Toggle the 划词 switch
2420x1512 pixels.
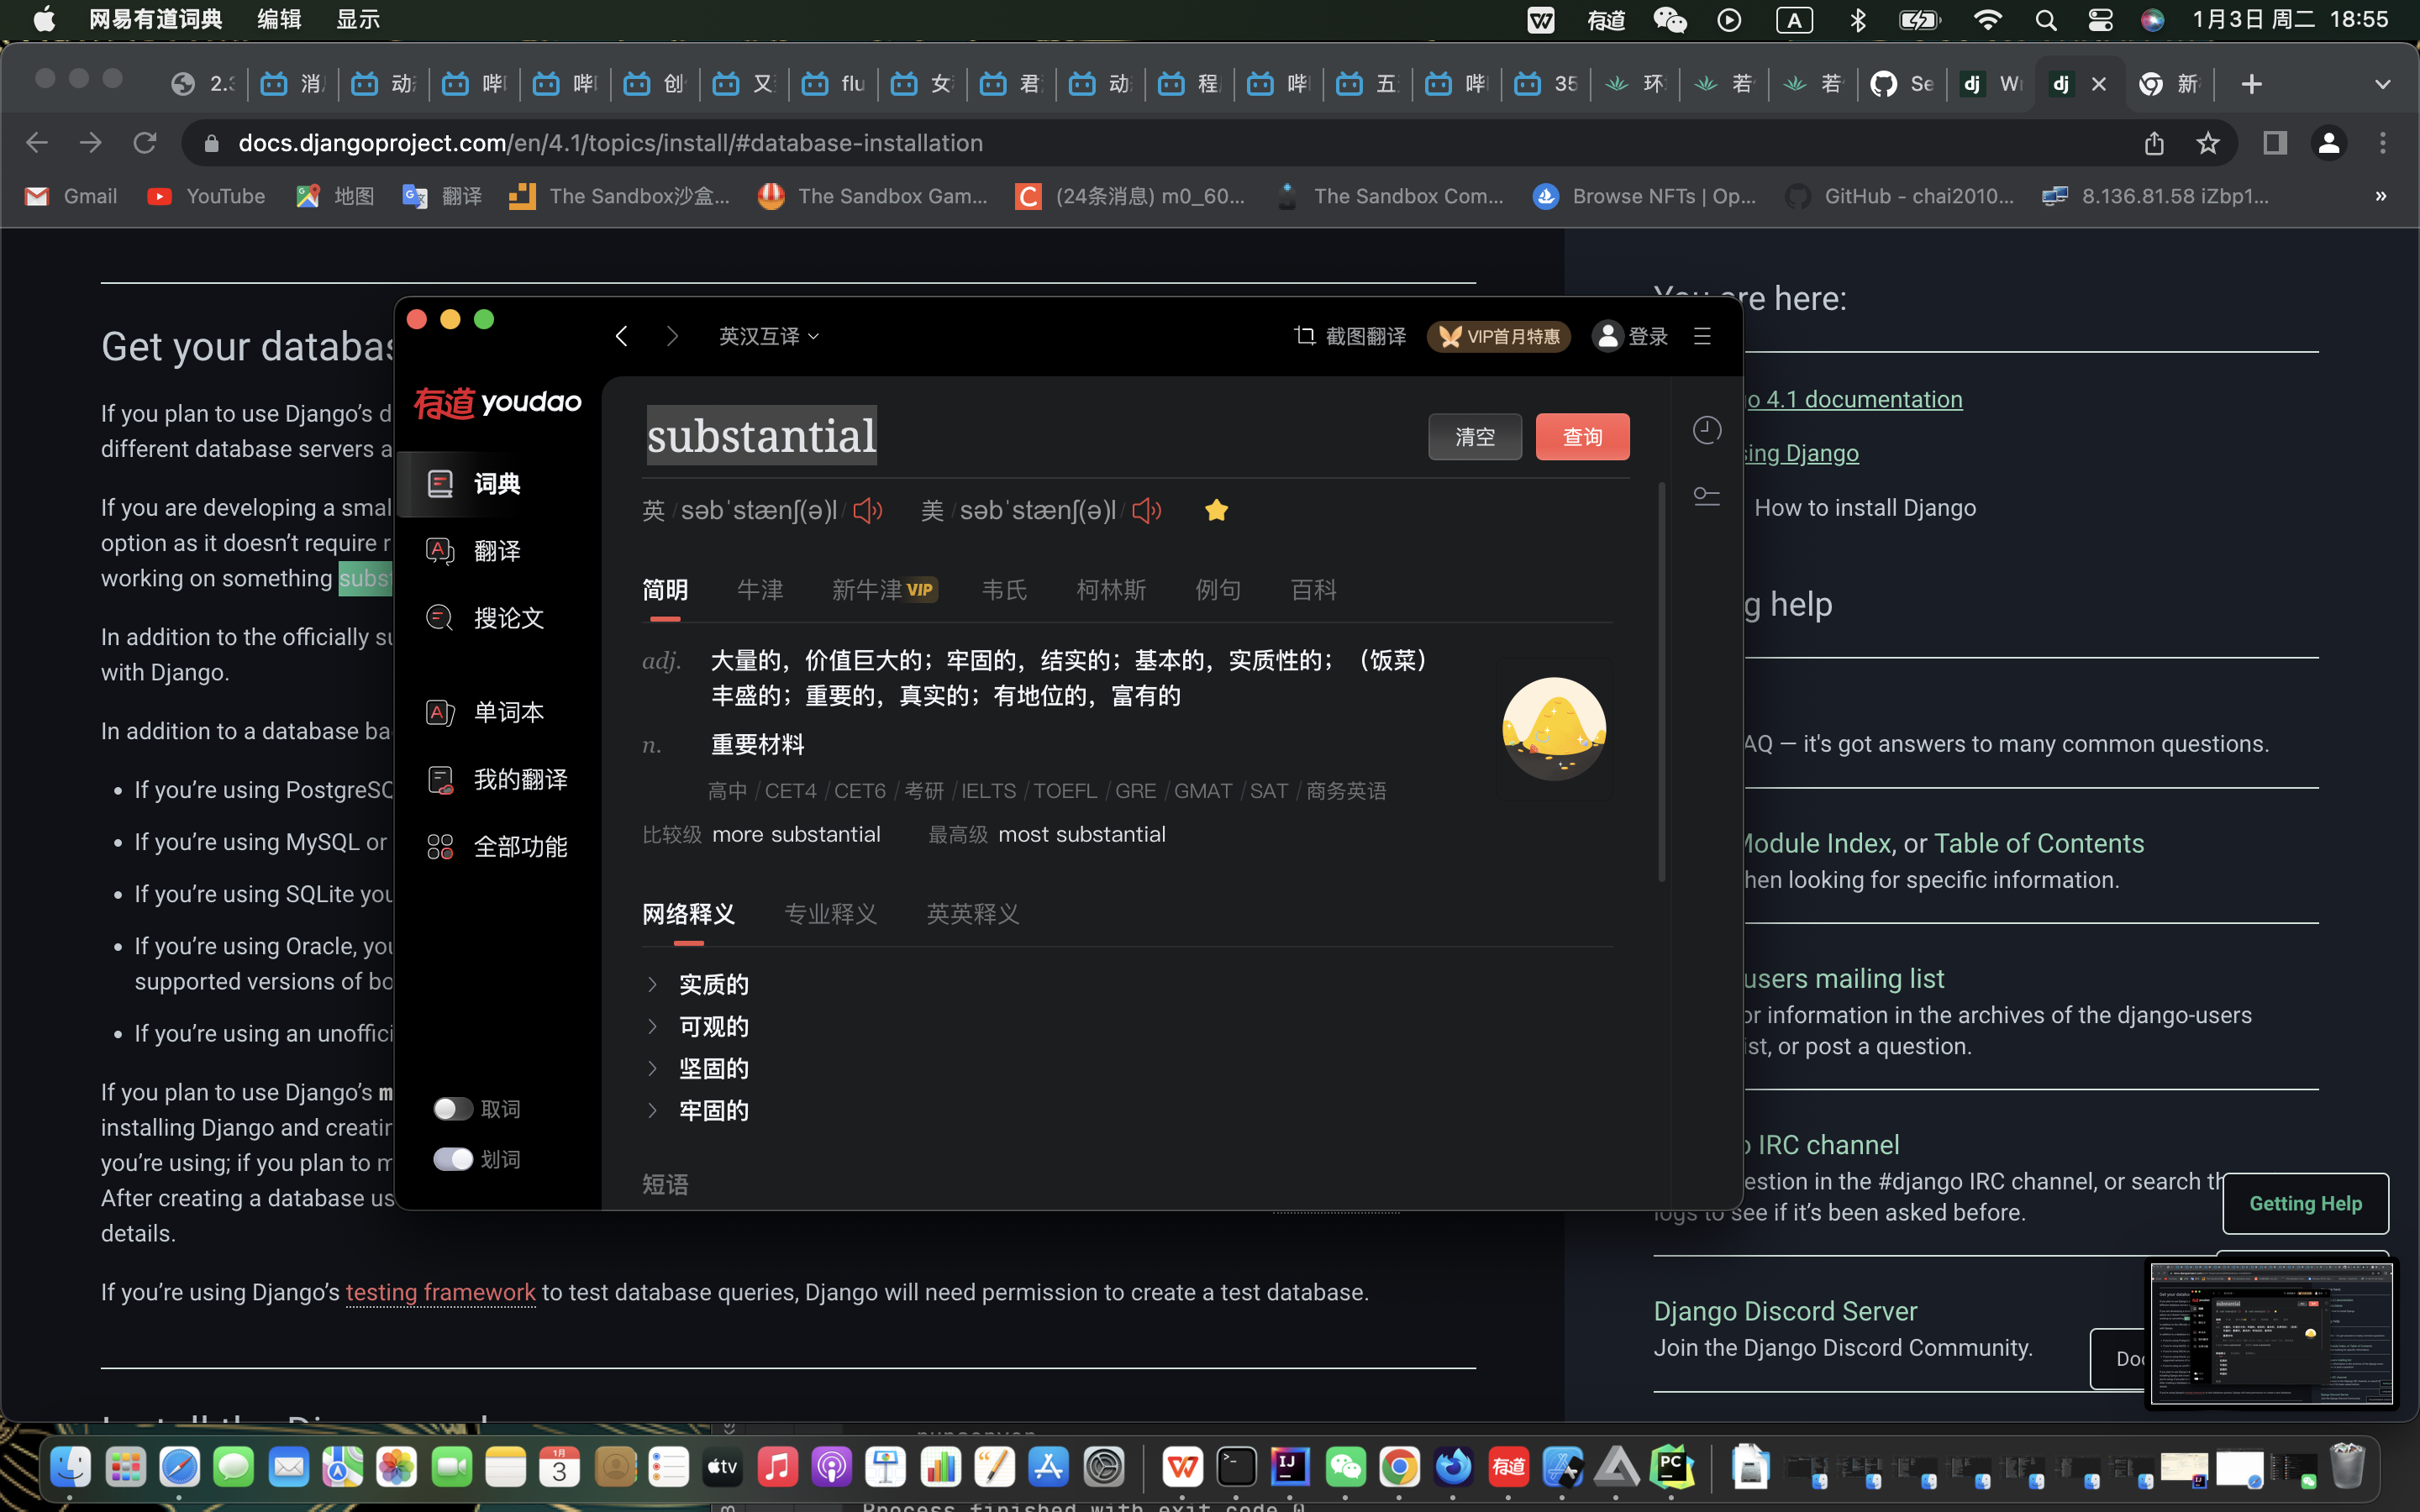[452, 1159]
